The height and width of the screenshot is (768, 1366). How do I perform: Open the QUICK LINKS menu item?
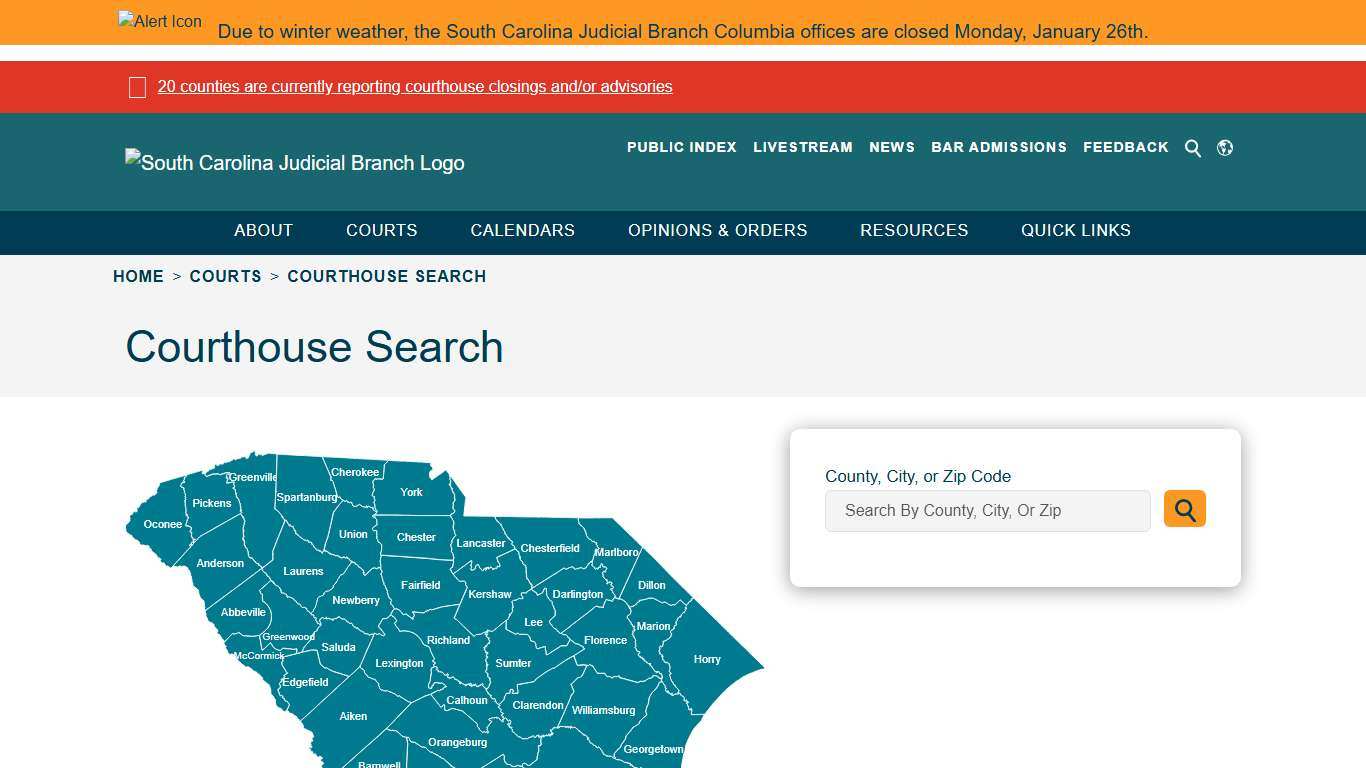tap(1075, 230)
